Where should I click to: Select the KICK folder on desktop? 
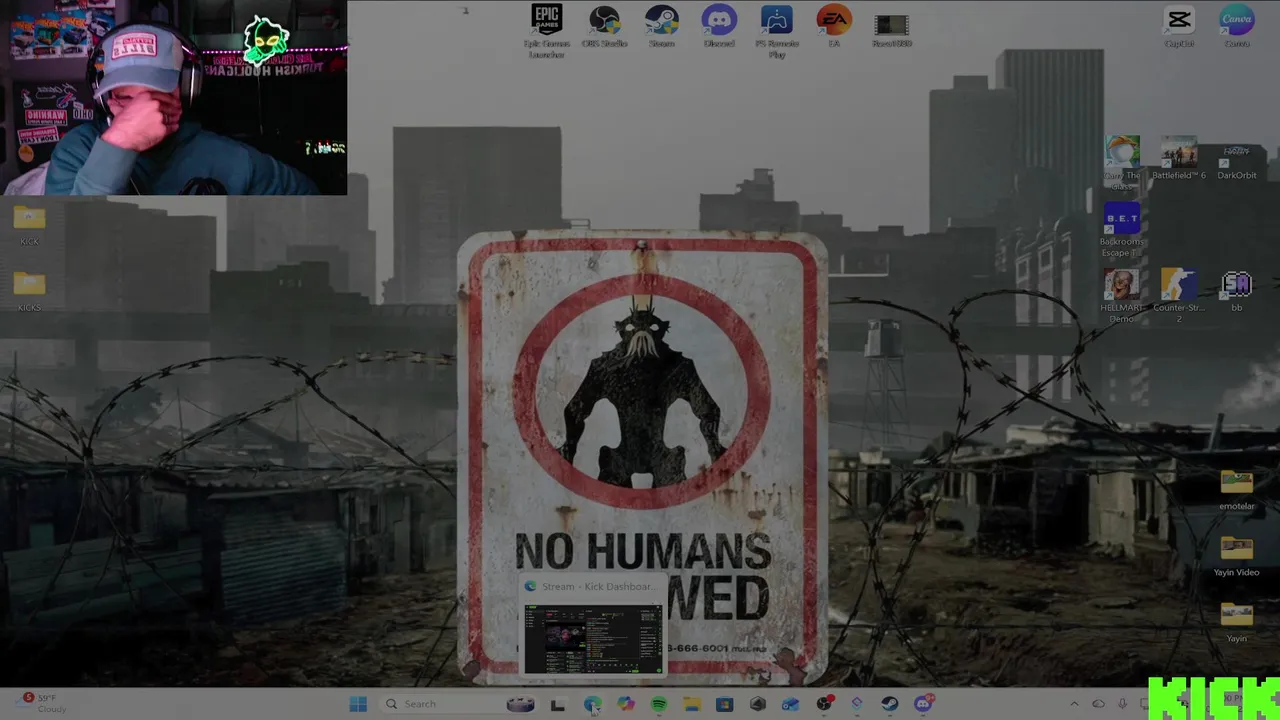point(29,225)
